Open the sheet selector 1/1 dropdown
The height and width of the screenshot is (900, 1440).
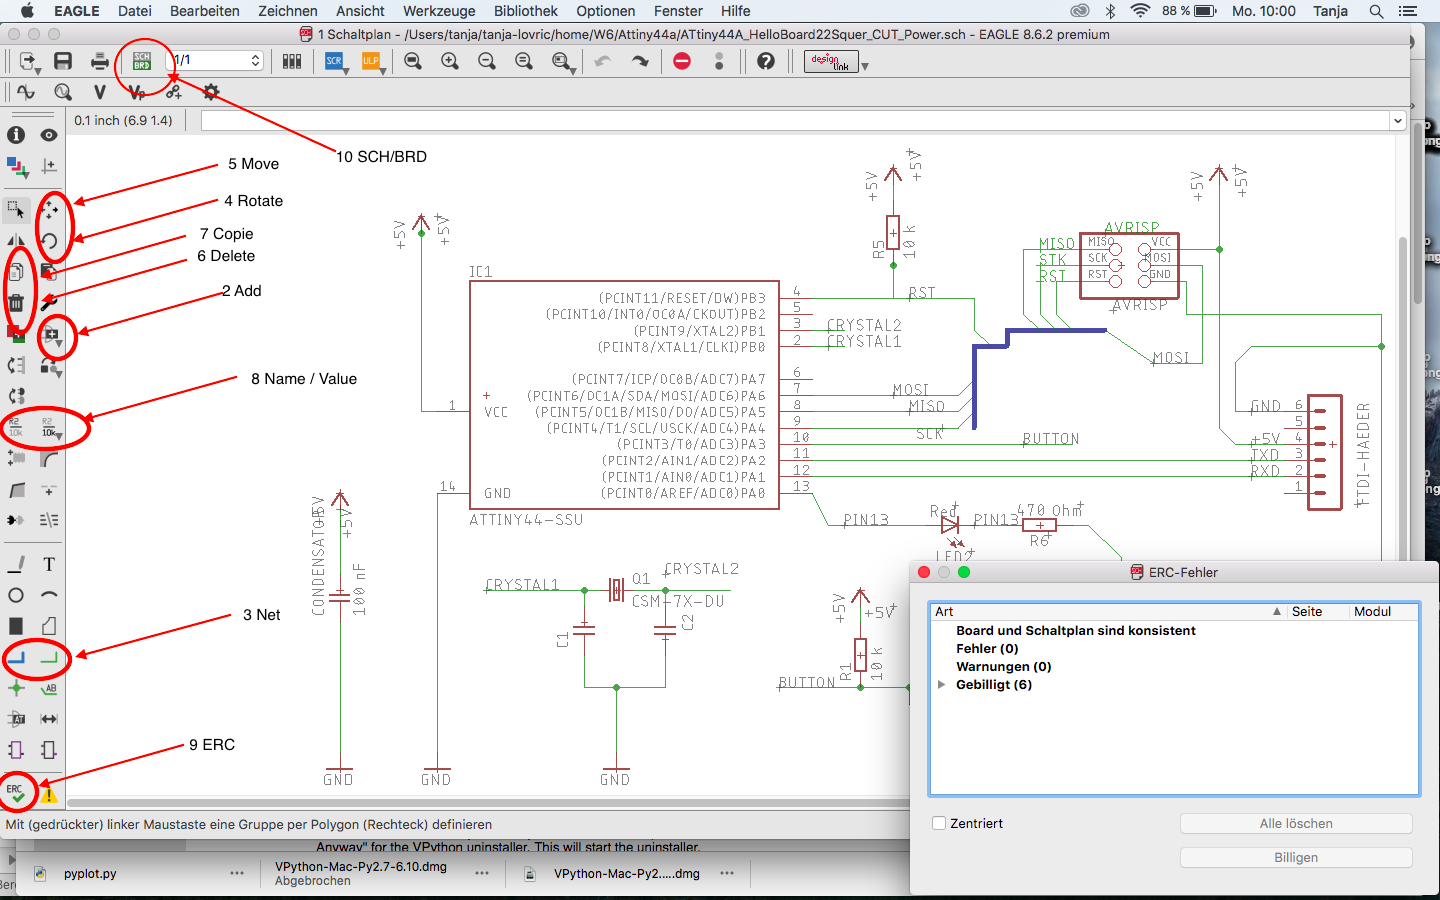[215, 60]
